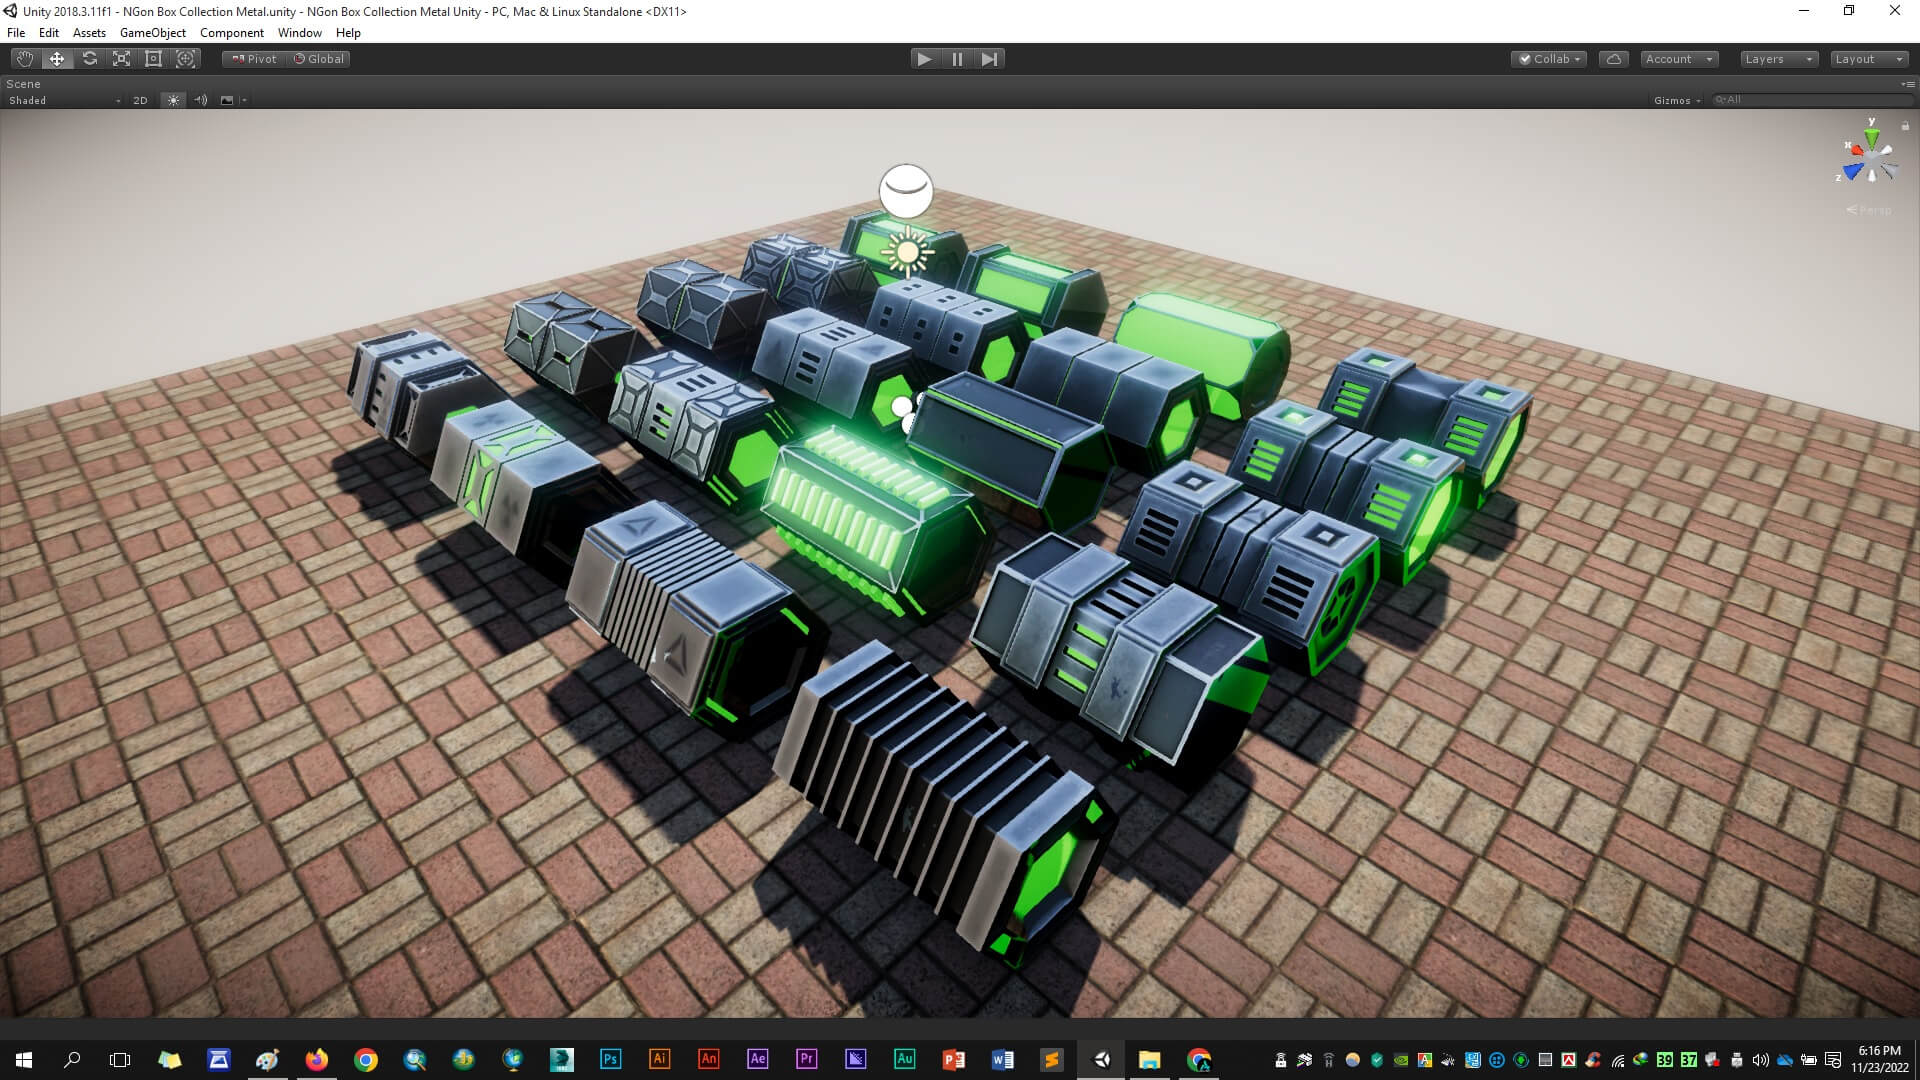Open the Layout dropdown
Image resolution: width=1920 pixels, height=1080 pixels.
(x=1868, y=59)
